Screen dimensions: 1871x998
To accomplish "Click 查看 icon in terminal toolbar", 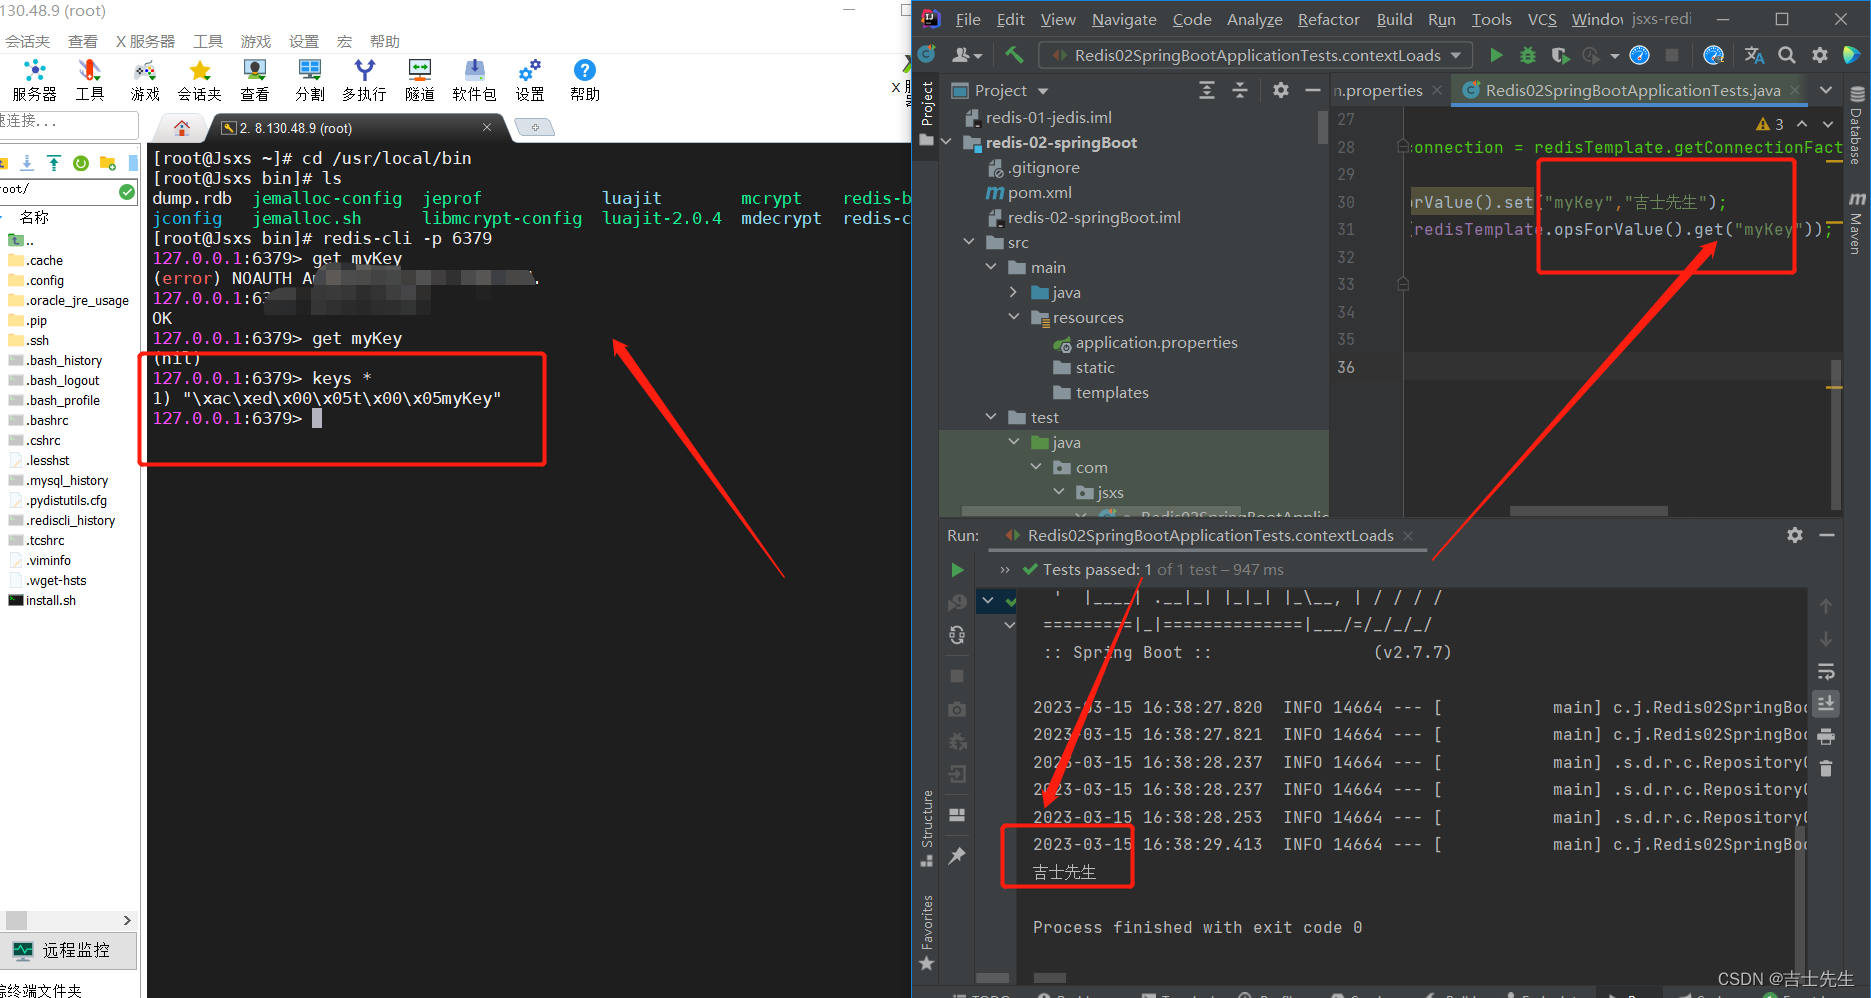I will tap(255, 80).
